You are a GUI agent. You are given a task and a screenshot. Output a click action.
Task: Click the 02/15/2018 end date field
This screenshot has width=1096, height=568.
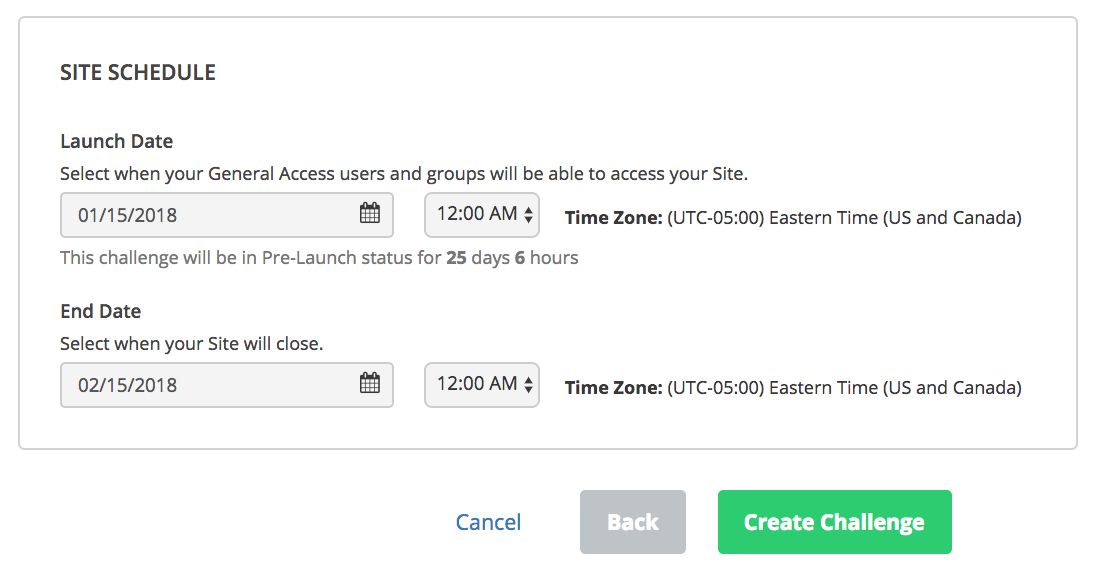click(226, 384)
